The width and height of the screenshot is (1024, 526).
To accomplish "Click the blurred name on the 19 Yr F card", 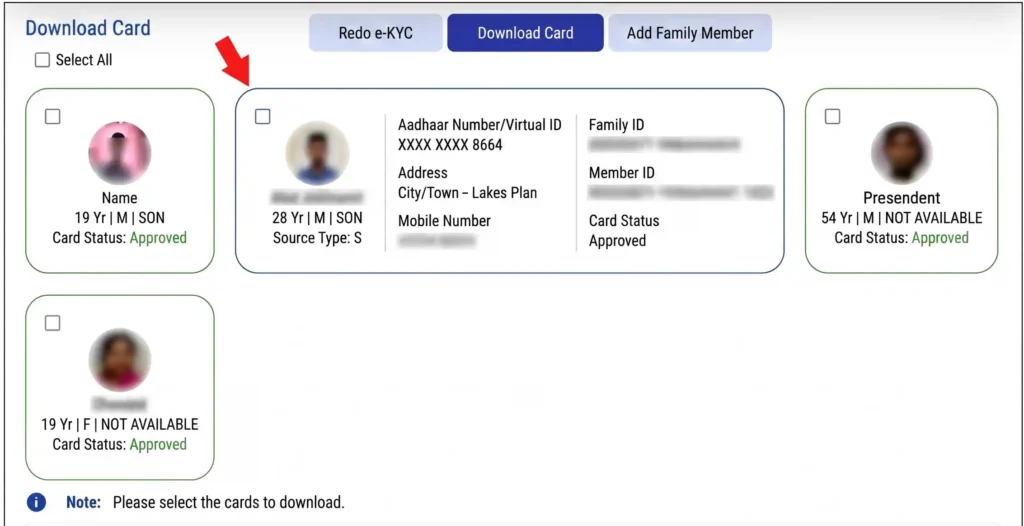I will pyautogui.click(x=120, y=404).
